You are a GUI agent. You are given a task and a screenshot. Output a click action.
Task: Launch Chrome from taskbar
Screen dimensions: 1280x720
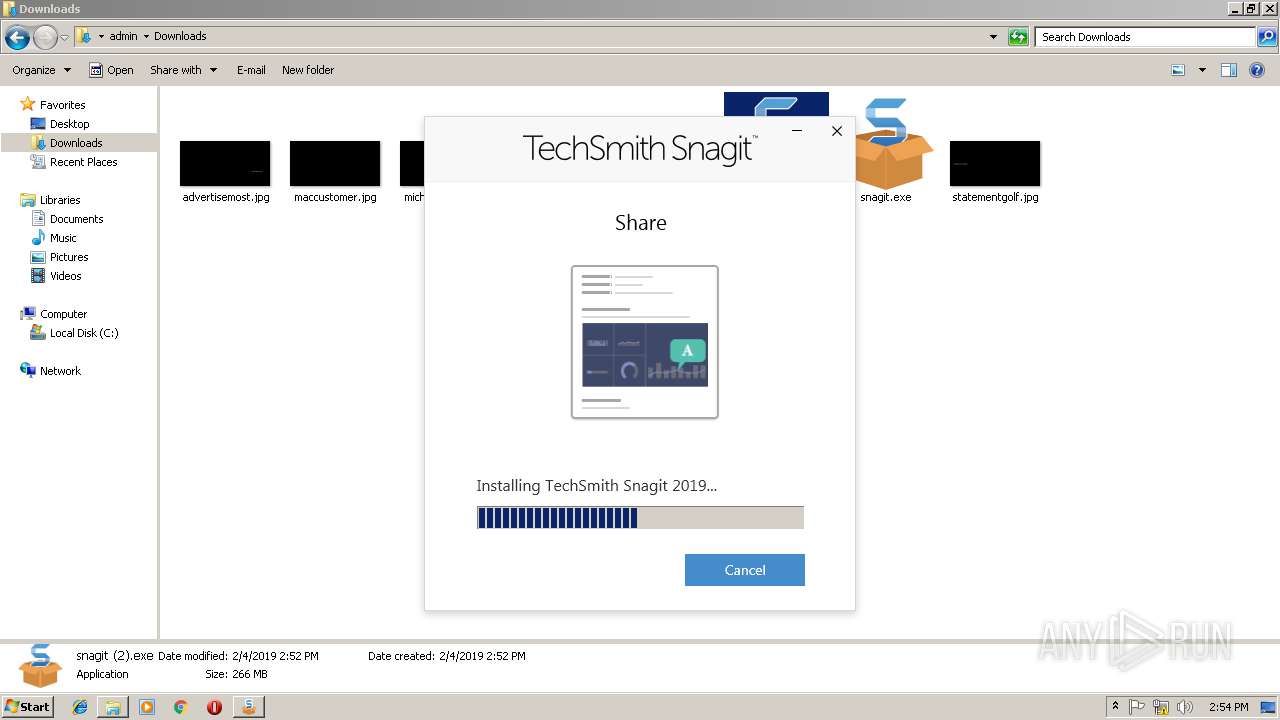180,707
